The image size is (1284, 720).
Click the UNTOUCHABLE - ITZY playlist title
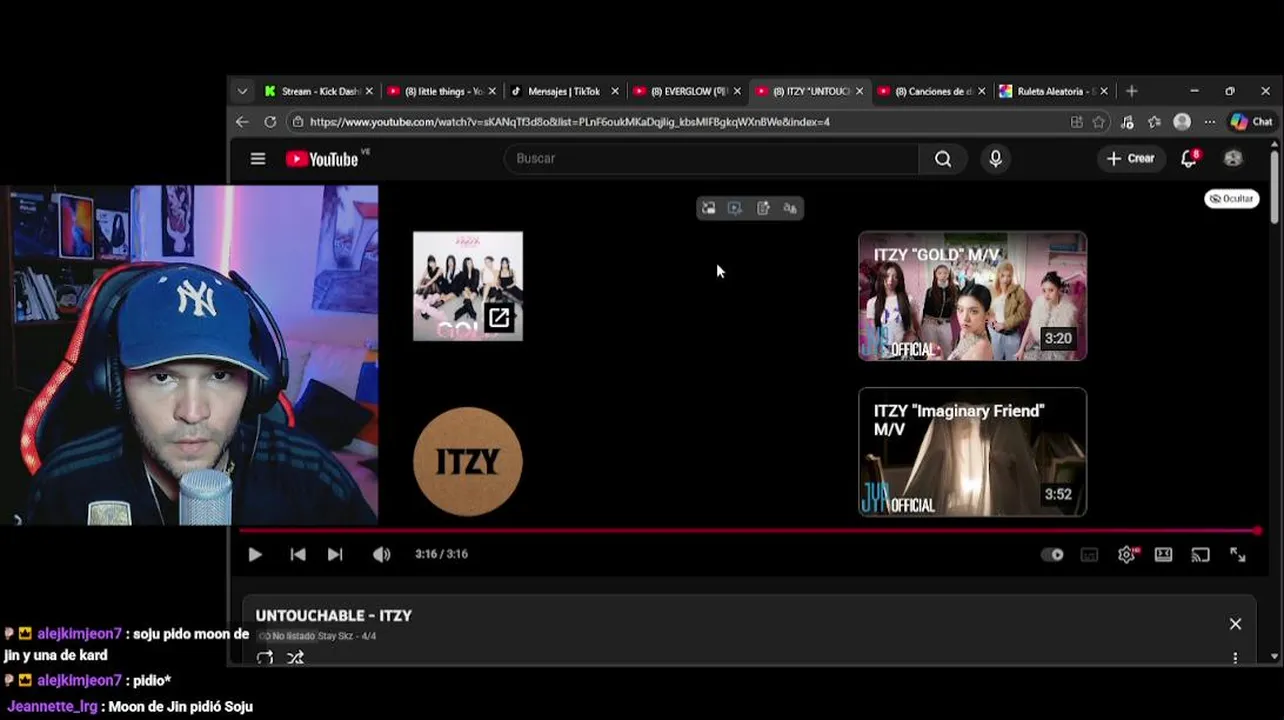click(x=333, y=616)
